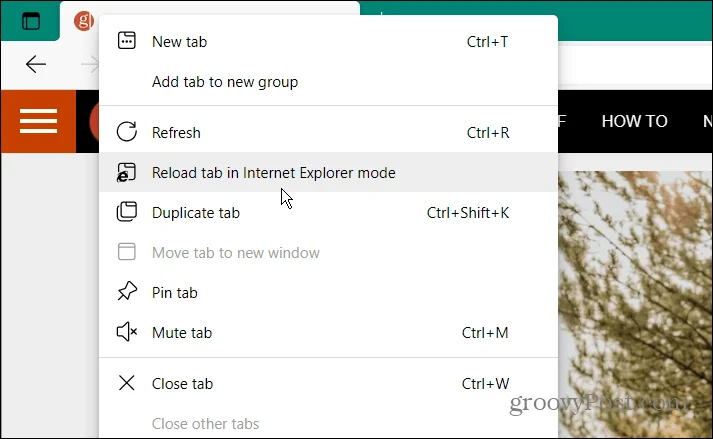Choose Close tab from the menu
Viewport: 713px width, 439px height.
328,383
